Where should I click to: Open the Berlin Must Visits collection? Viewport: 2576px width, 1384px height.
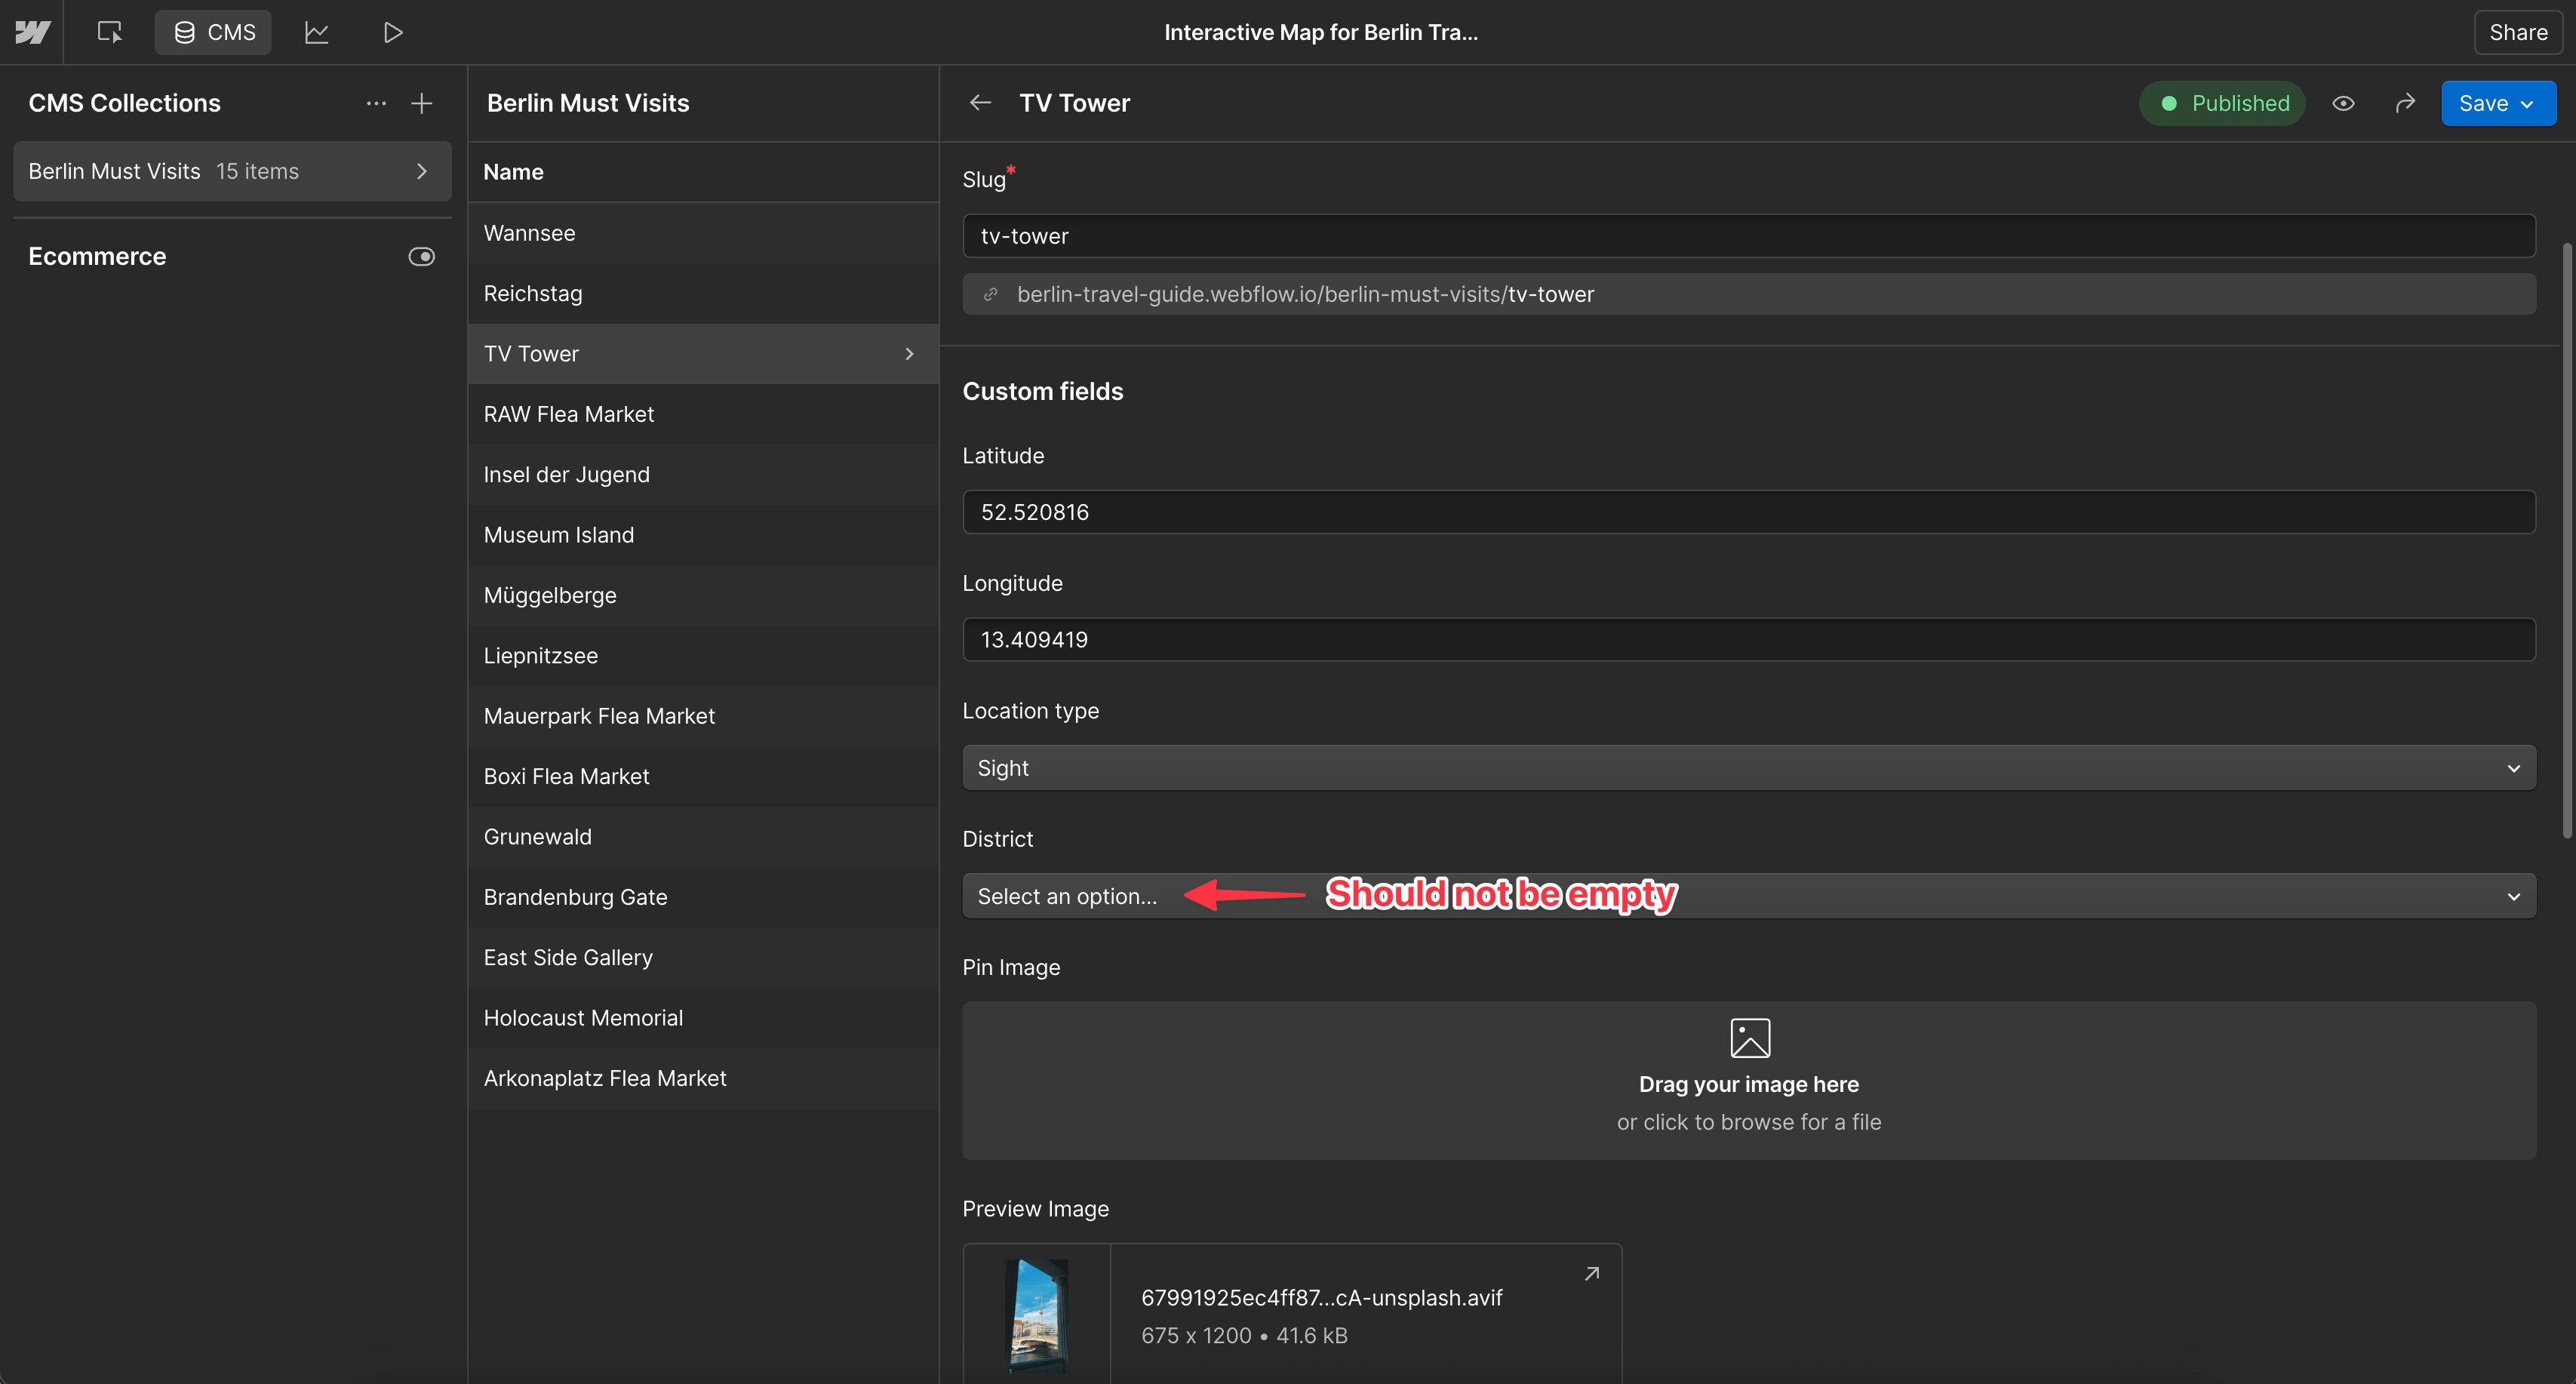pyautogui.click(x=232, y=171)
